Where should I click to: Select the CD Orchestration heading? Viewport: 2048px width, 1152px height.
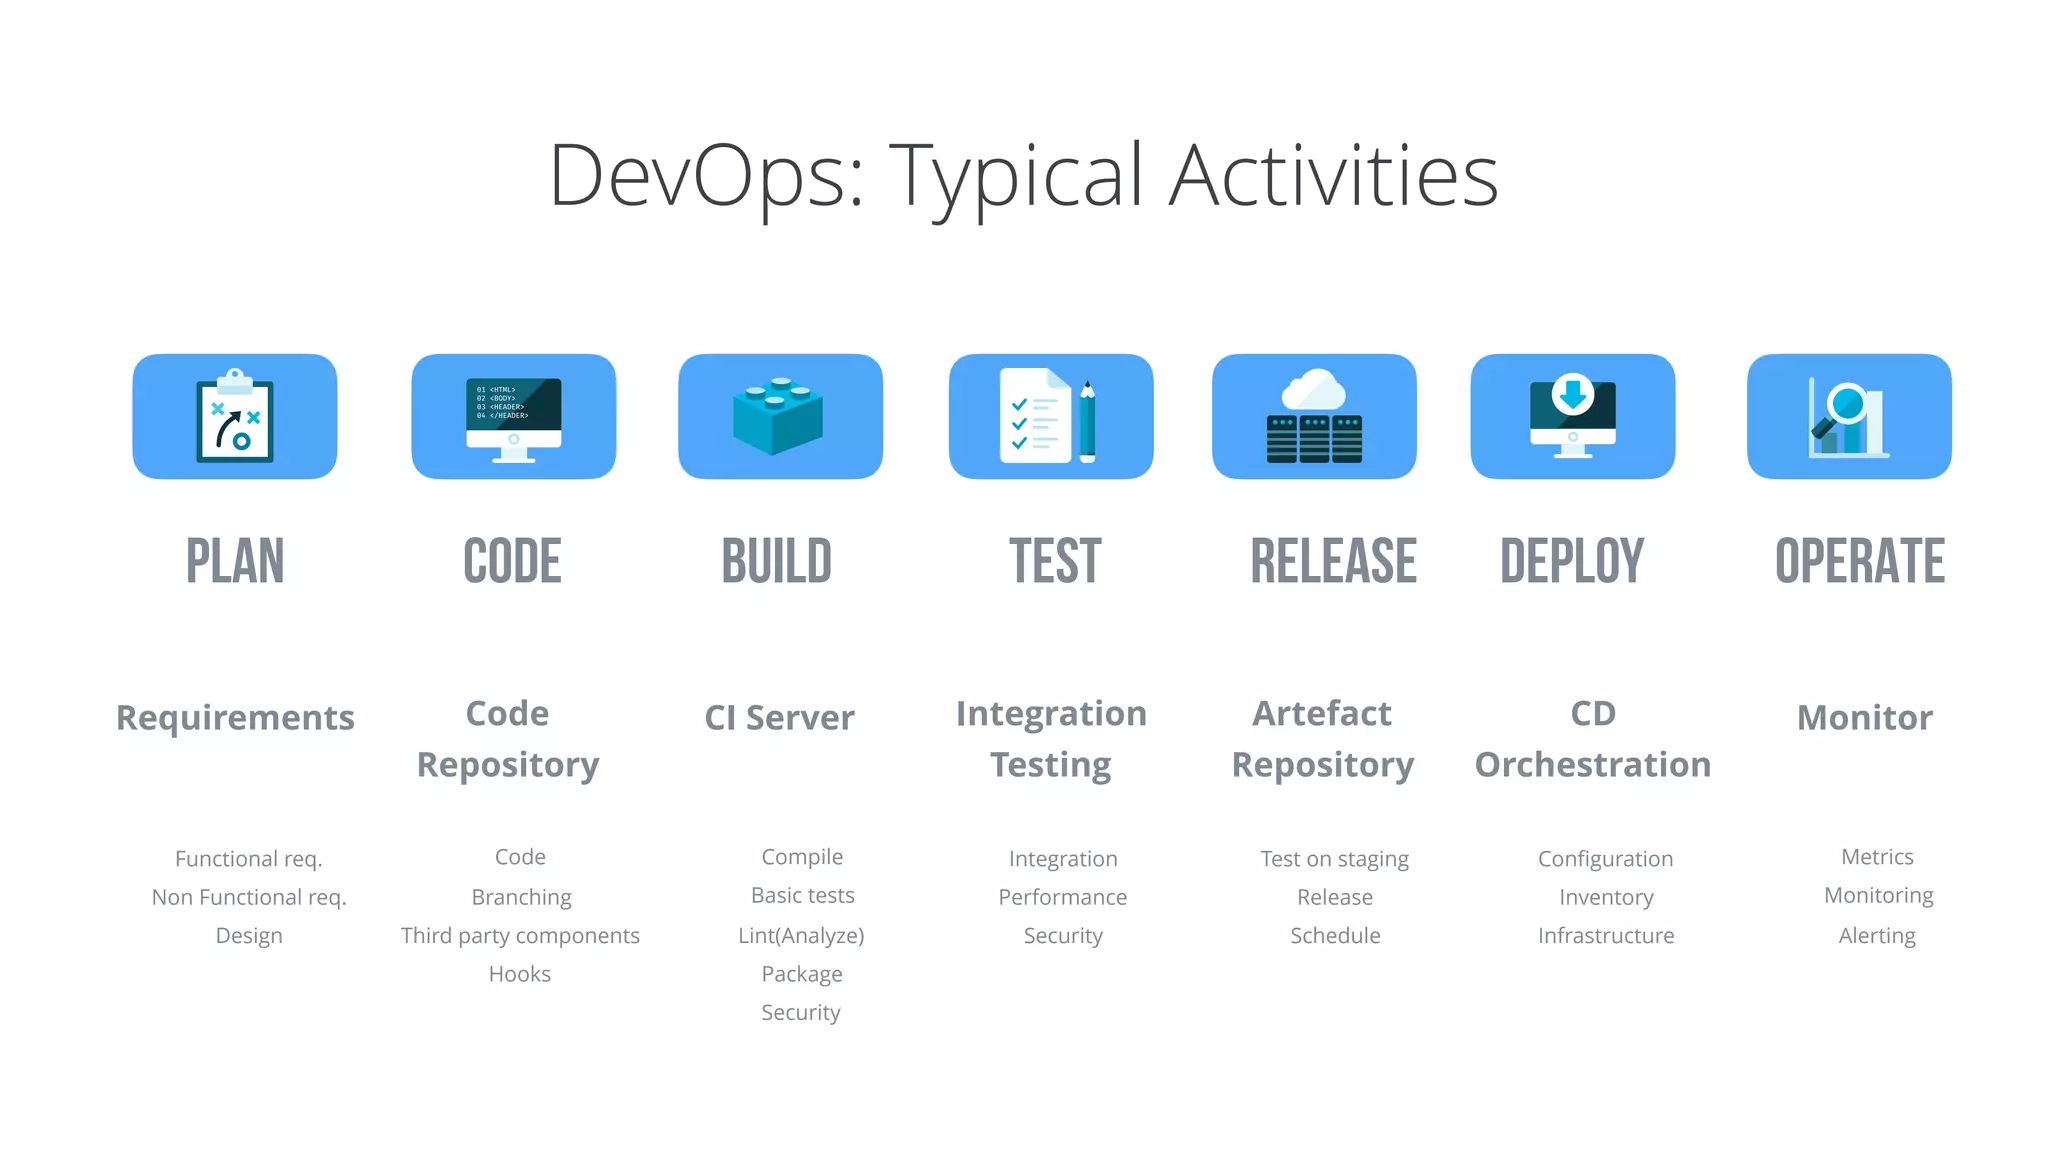[1592, 739]
